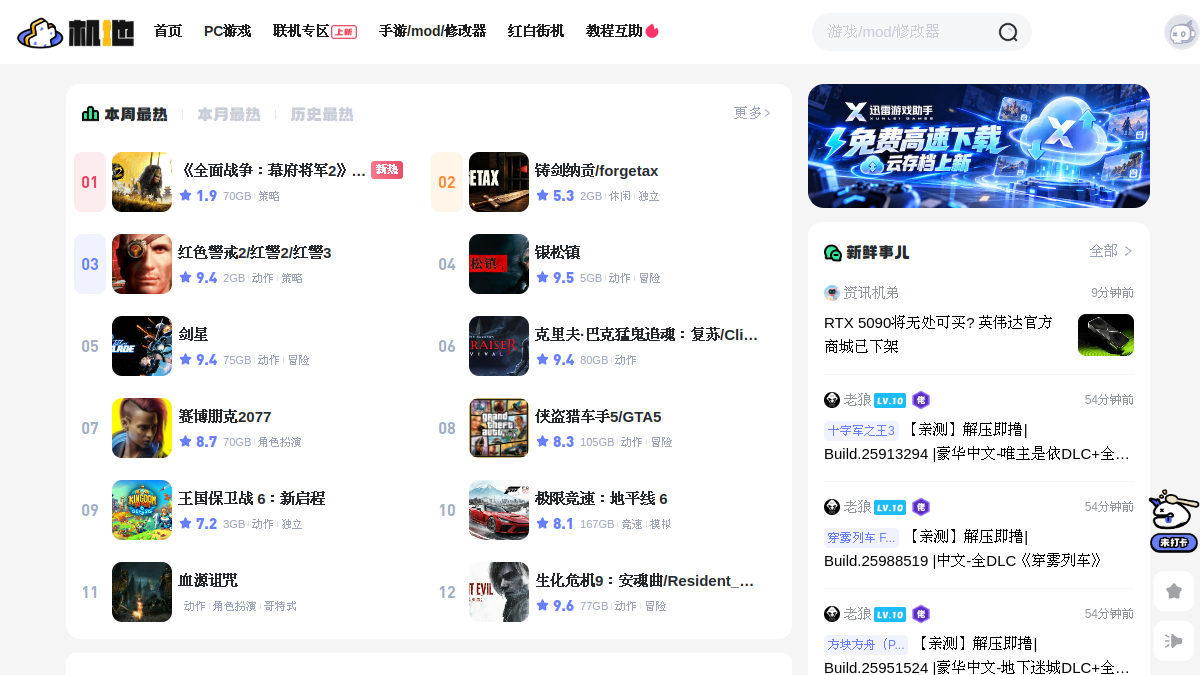Open the 迅雷游戏助手 download banner

click(979, 146)
